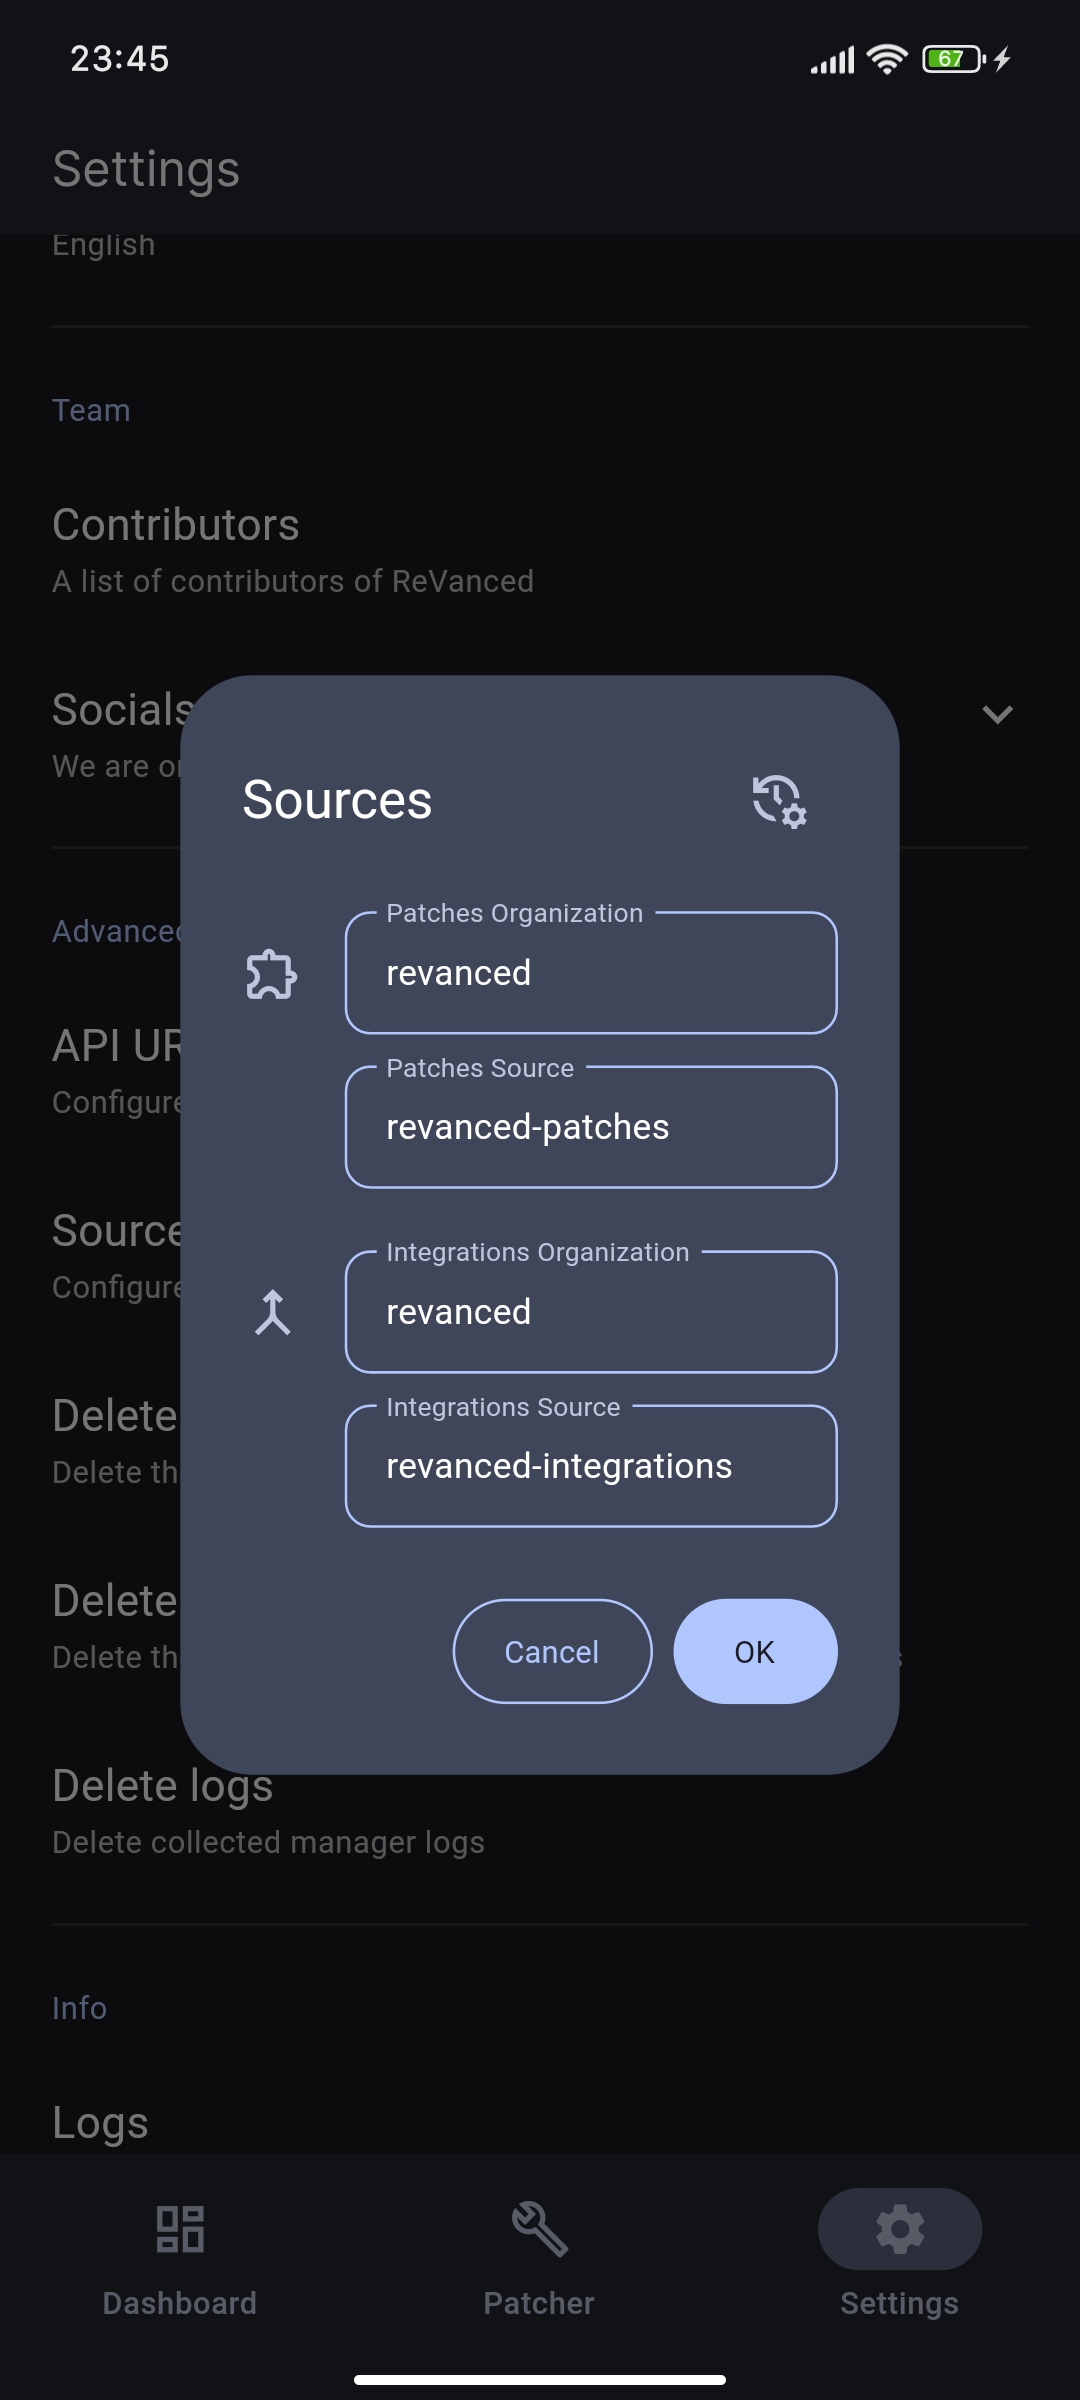Click the merge arrow integrations icon

click(x=270, y=1311)
